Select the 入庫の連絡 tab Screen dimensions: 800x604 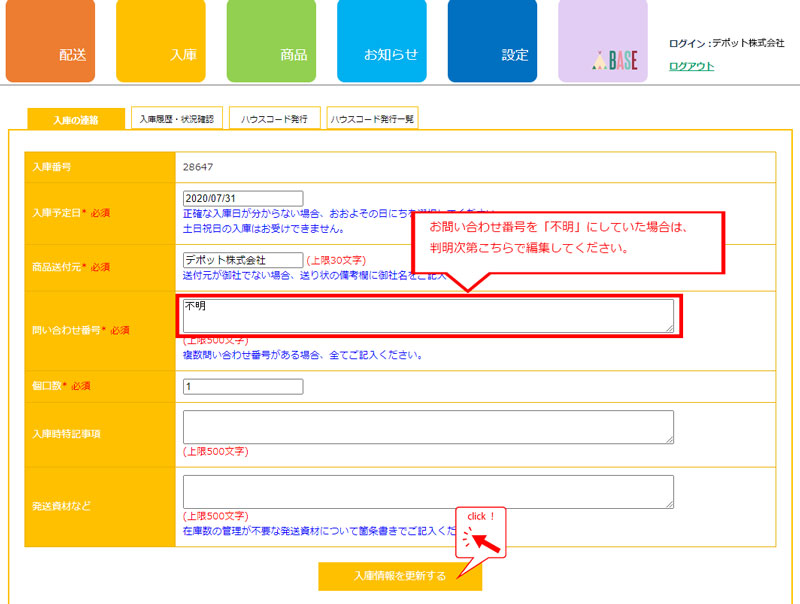[x=76, y=119]
